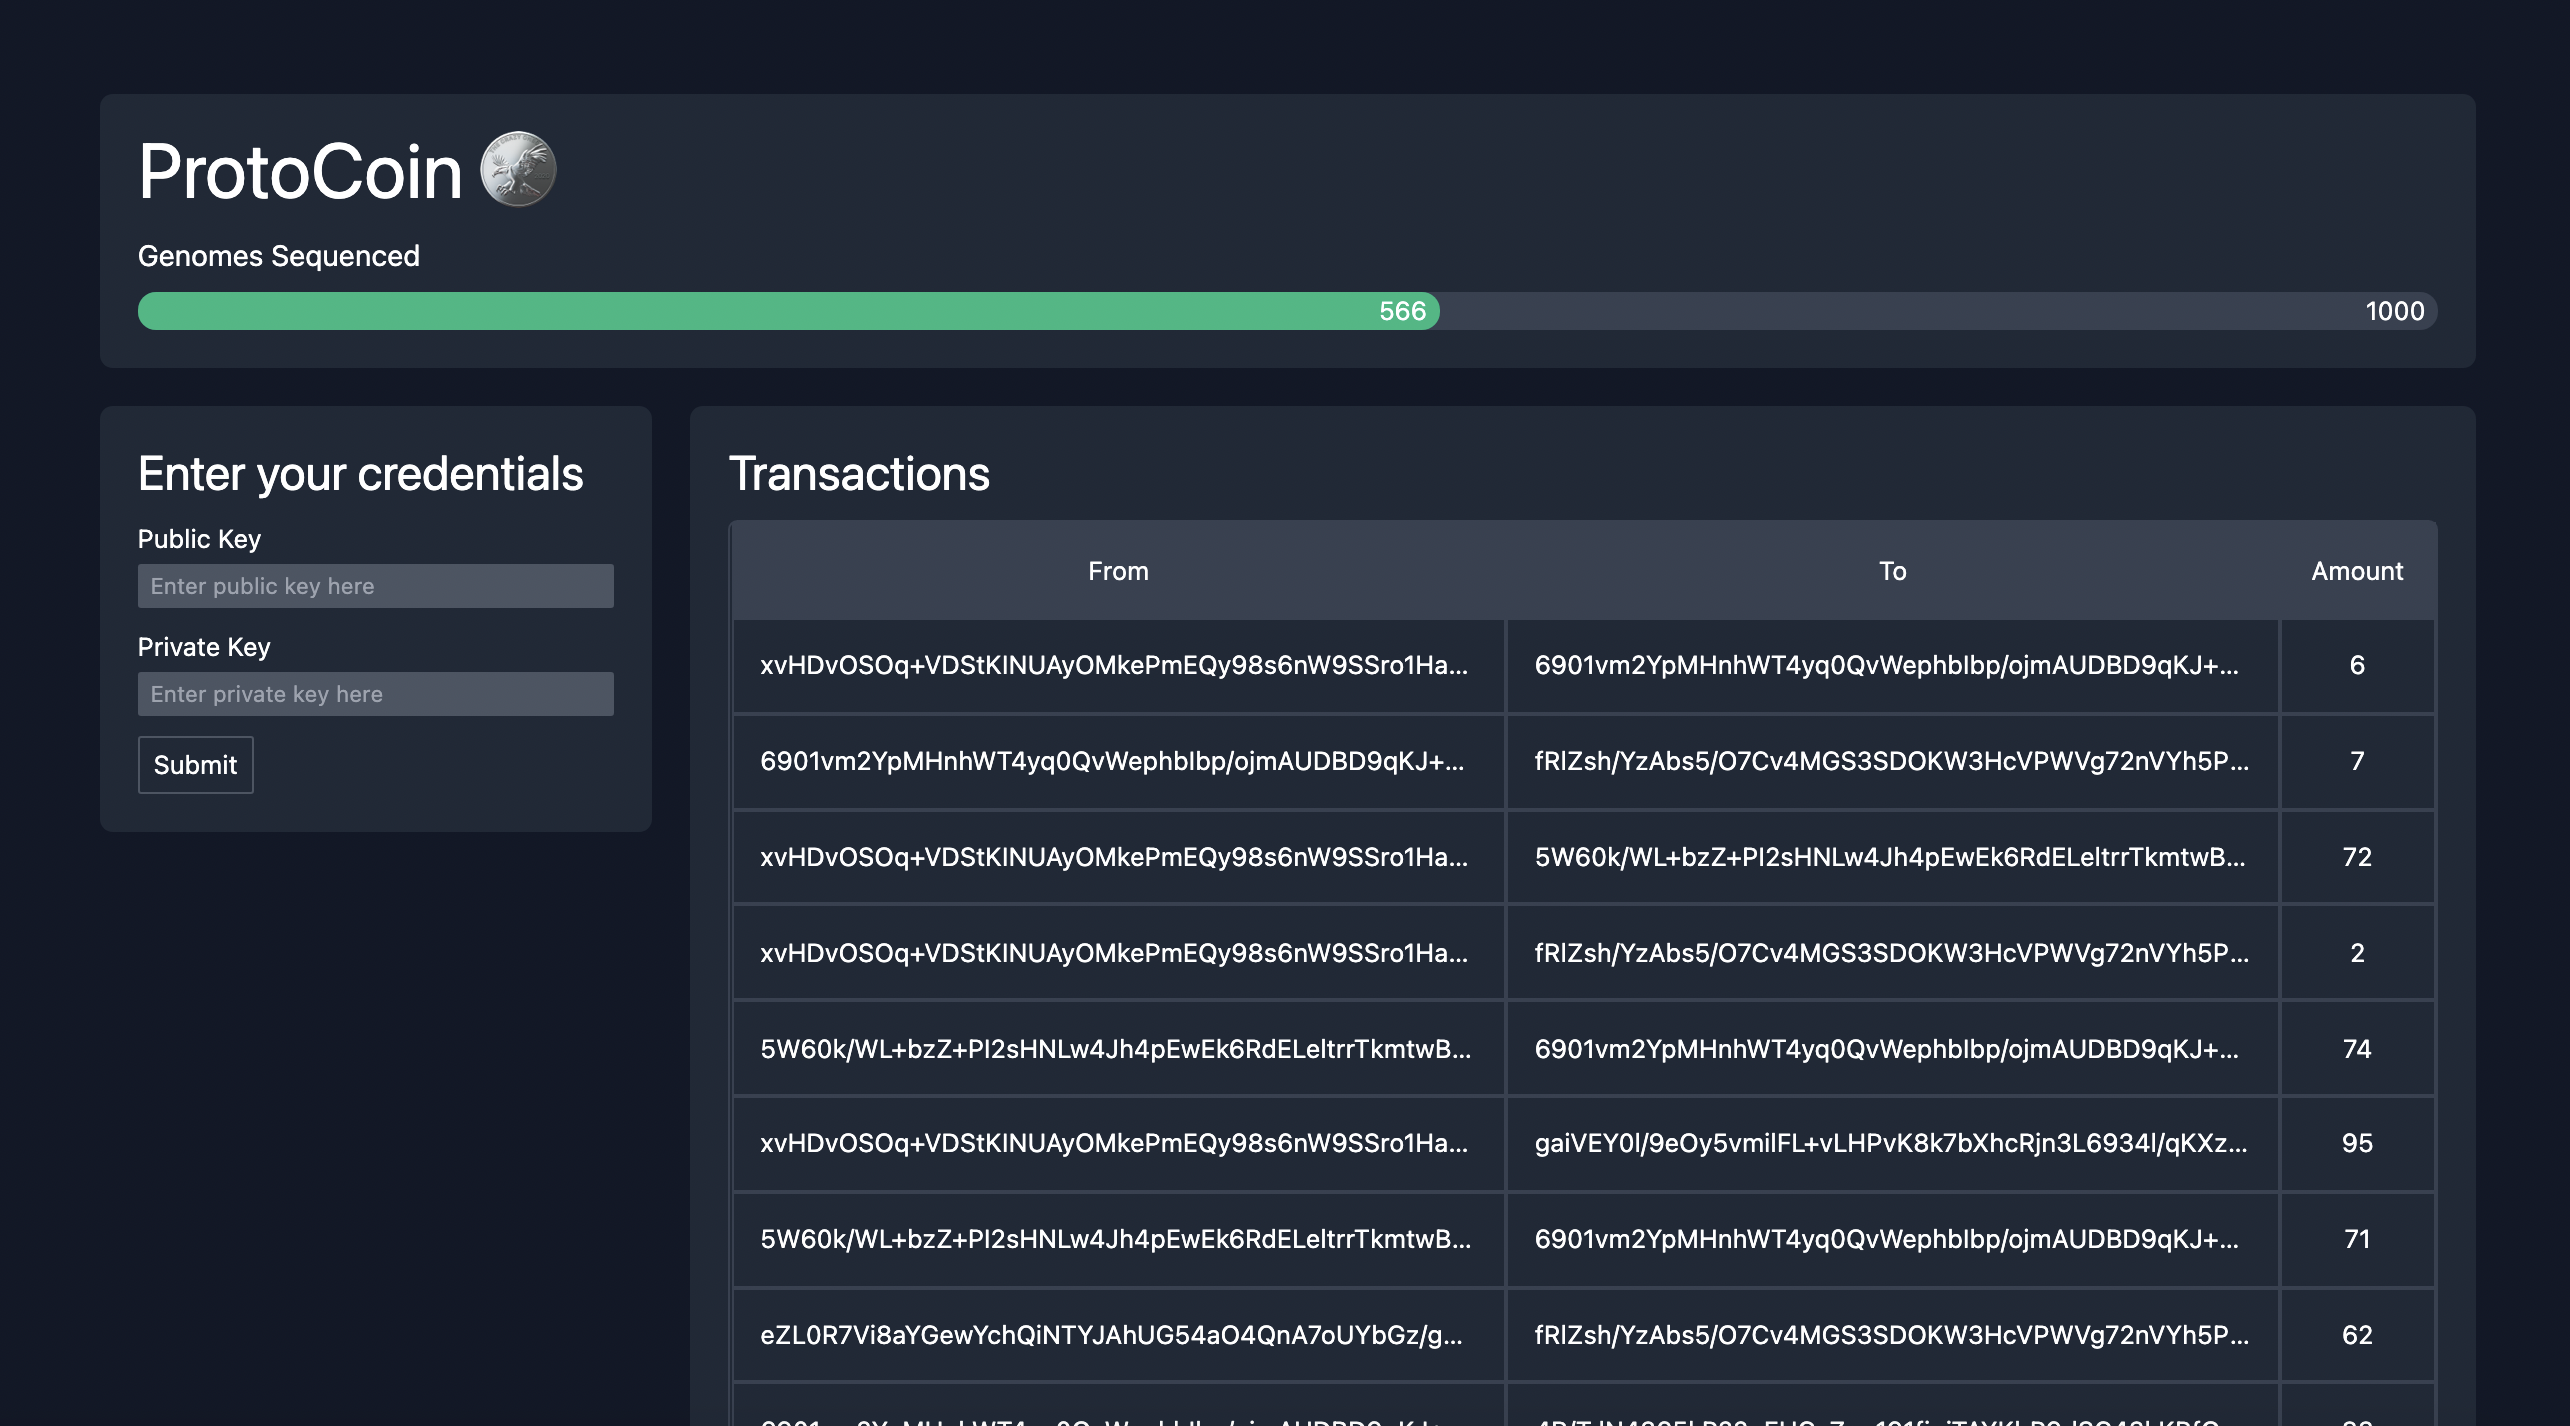This screenshot has height=1426, width=2570.
Task: Click the Public Key input field
Action: coord(375,586)
